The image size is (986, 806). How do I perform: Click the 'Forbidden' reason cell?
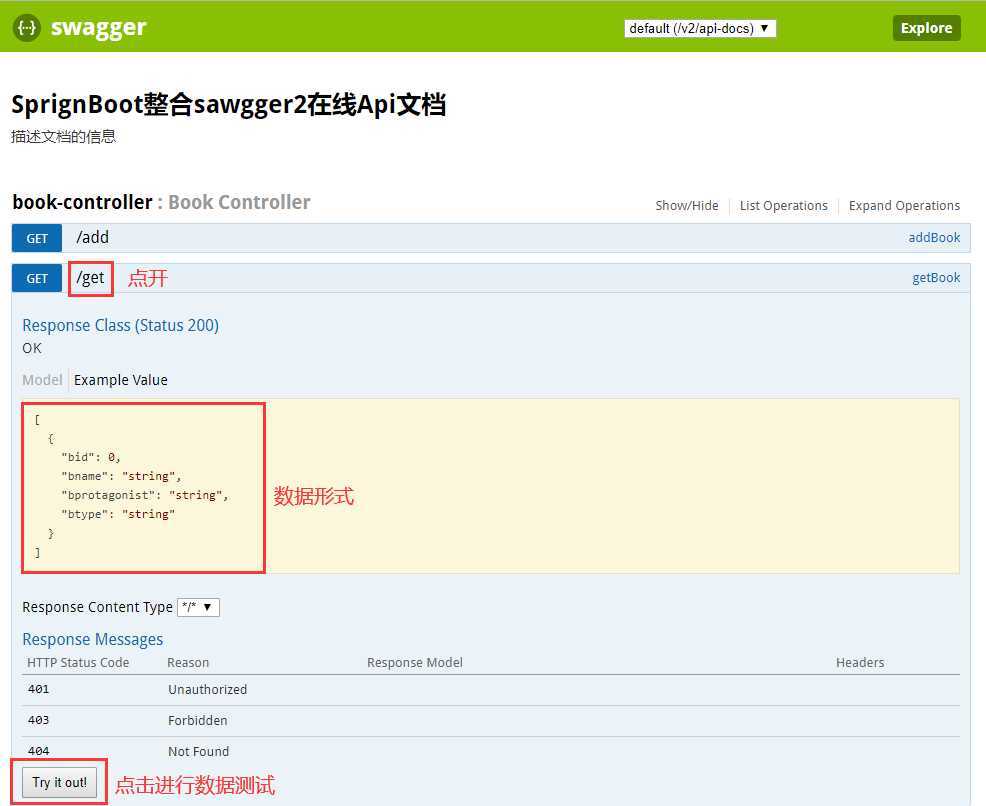click(x=197, y=720)
